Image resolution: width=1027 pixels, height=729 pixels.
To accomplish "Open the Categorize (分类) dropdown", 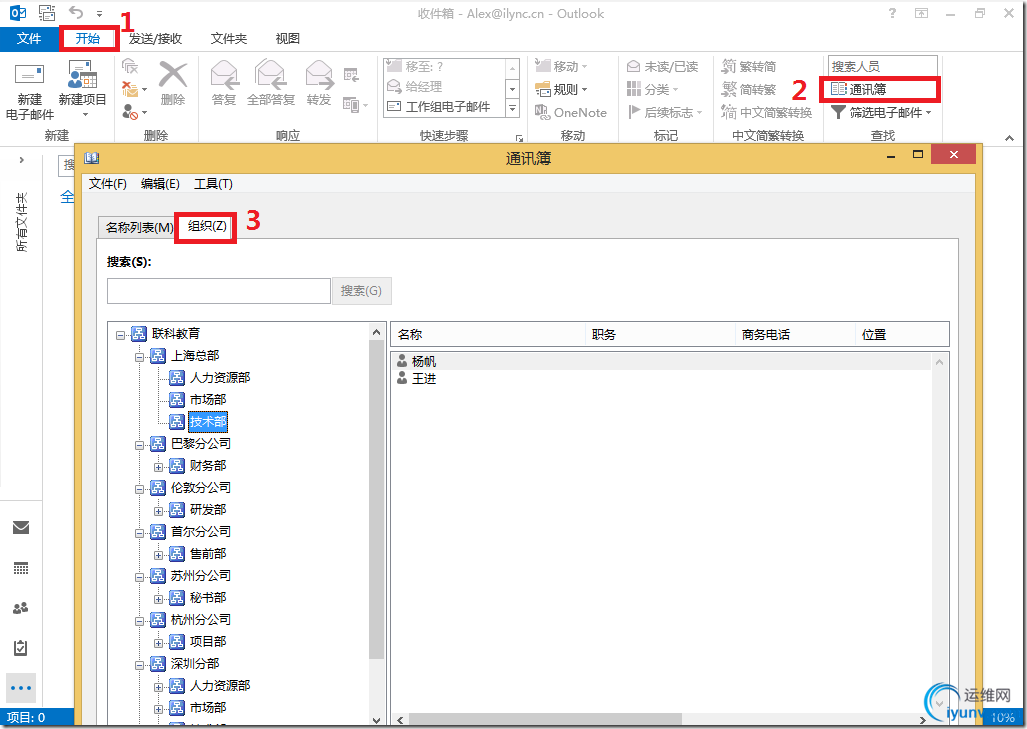I will coord(652,89).
